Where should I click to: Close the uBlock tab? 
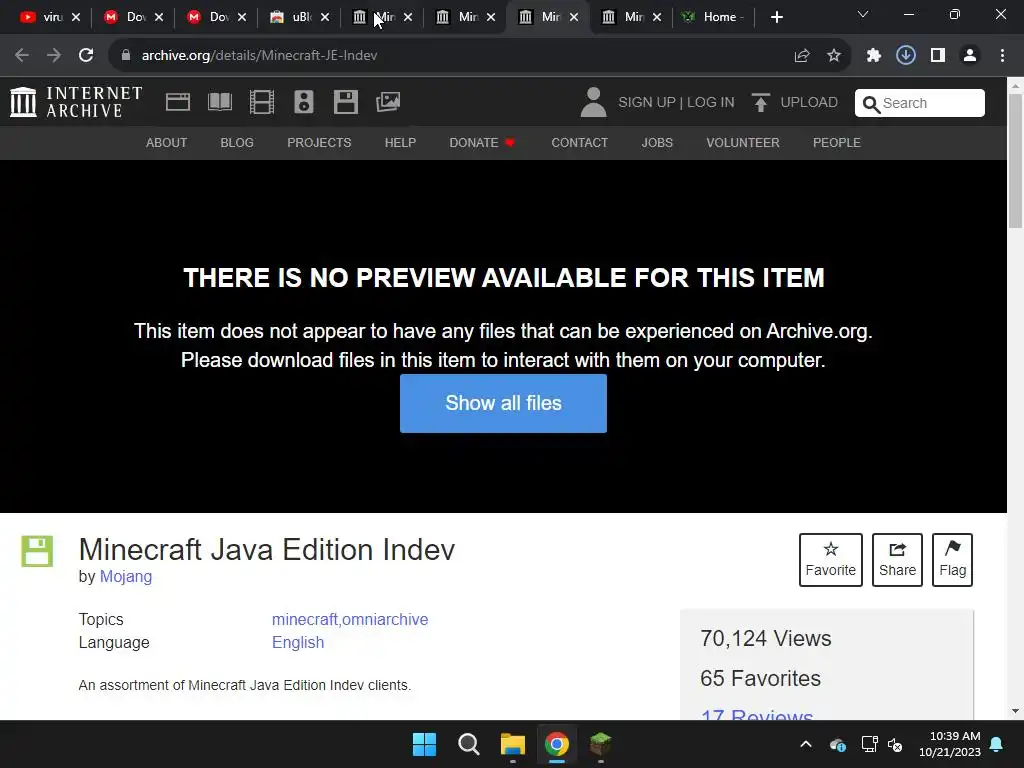[325, 17]
